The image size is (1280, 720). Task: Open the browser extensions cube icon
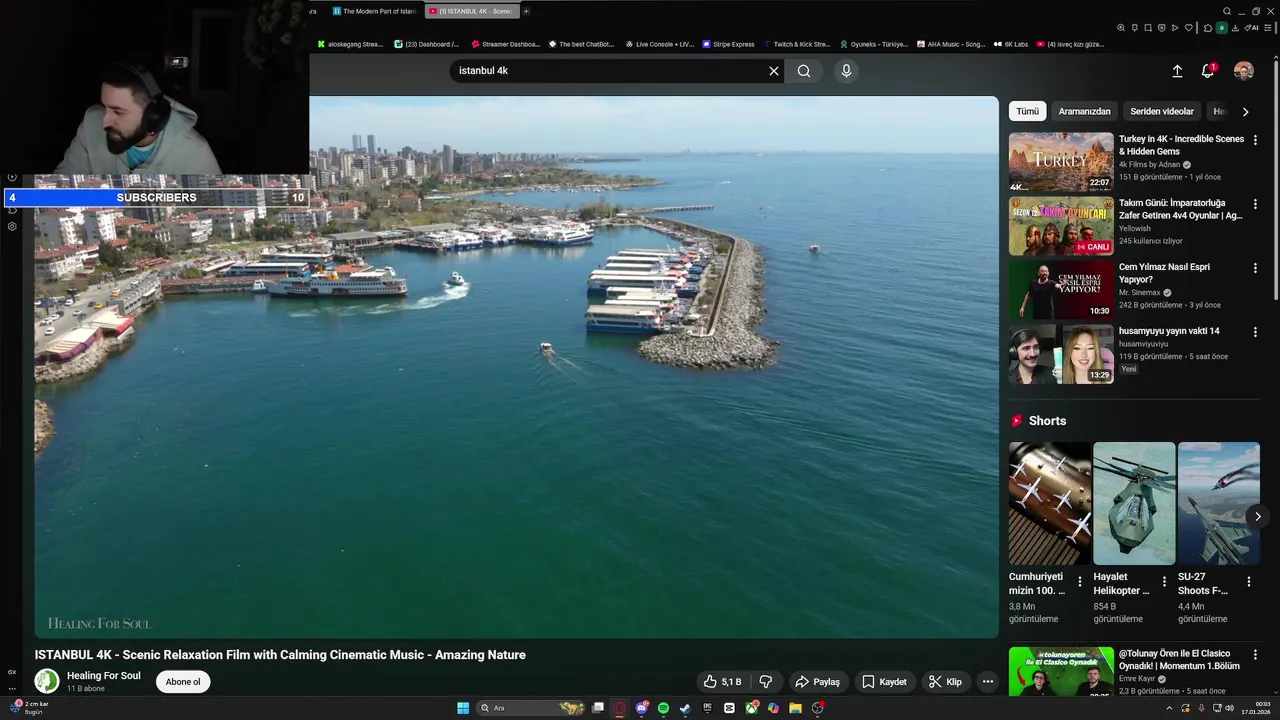pyautogui.click(x=1207, y=28)
